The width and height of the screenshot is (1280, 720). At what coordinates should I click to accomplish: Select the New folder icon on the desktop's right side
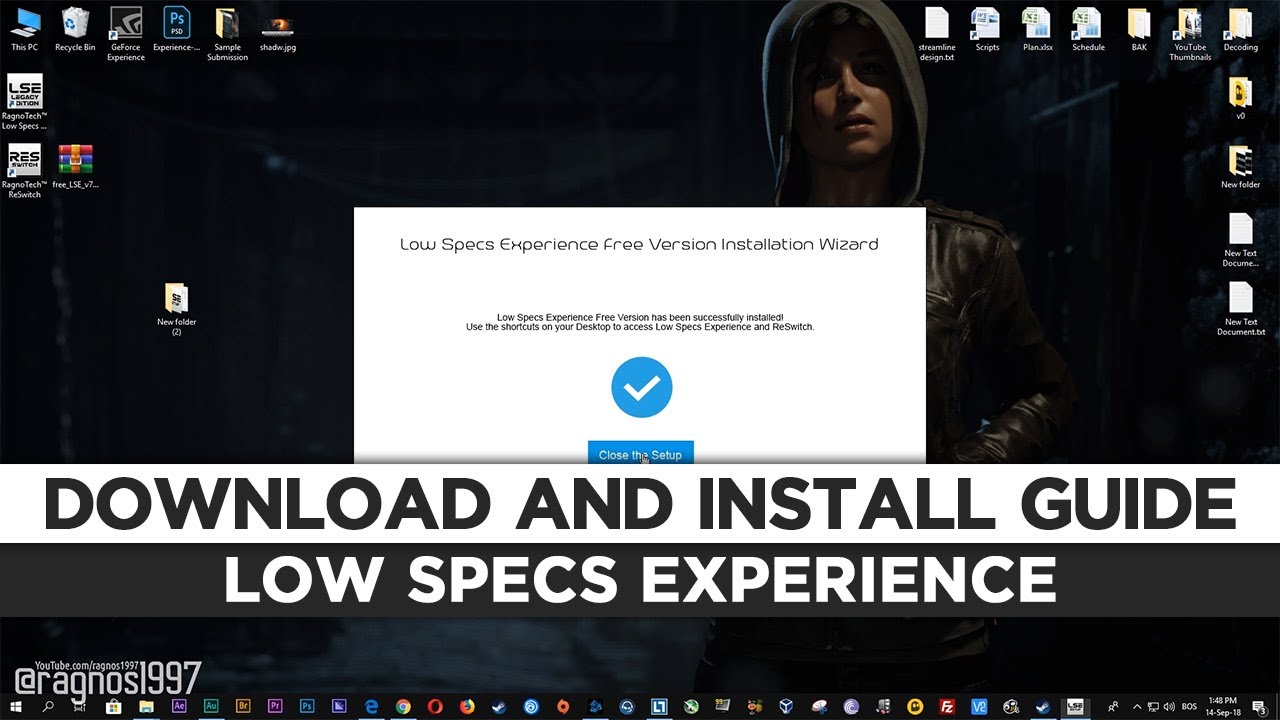point(1241,166)
